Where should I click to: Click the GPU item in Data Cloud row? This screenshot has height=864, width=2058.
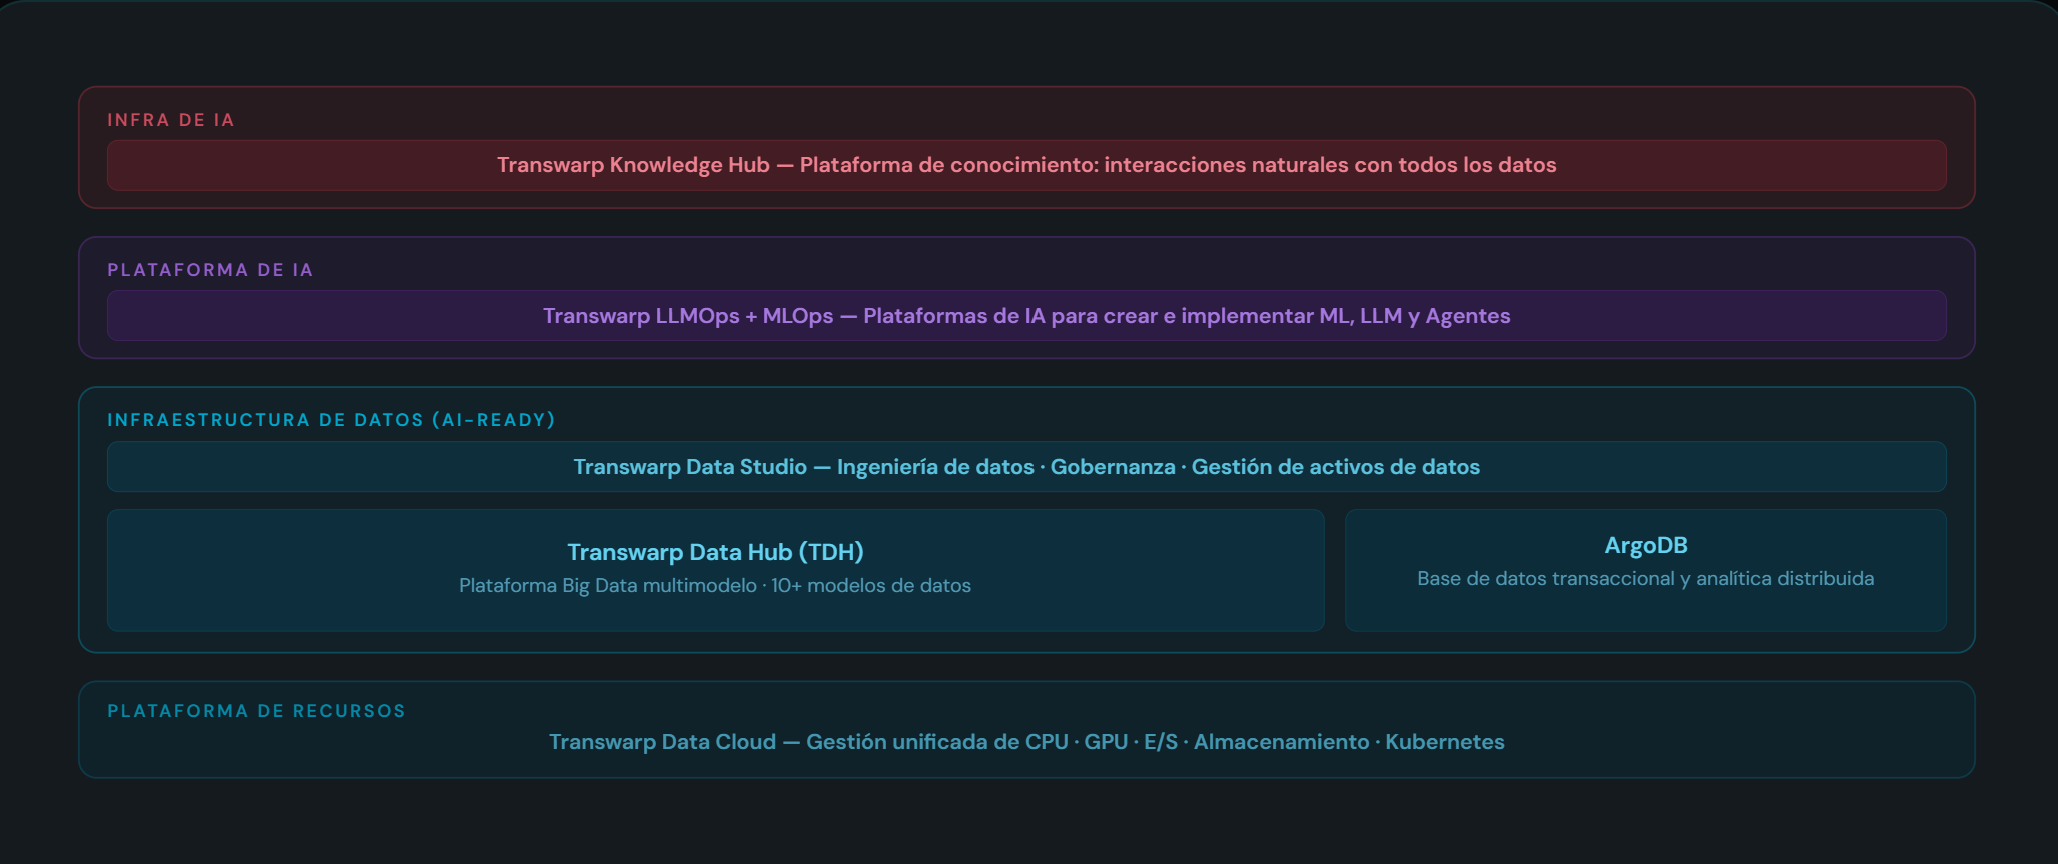pyautogui.click(x=1106, y=742)
